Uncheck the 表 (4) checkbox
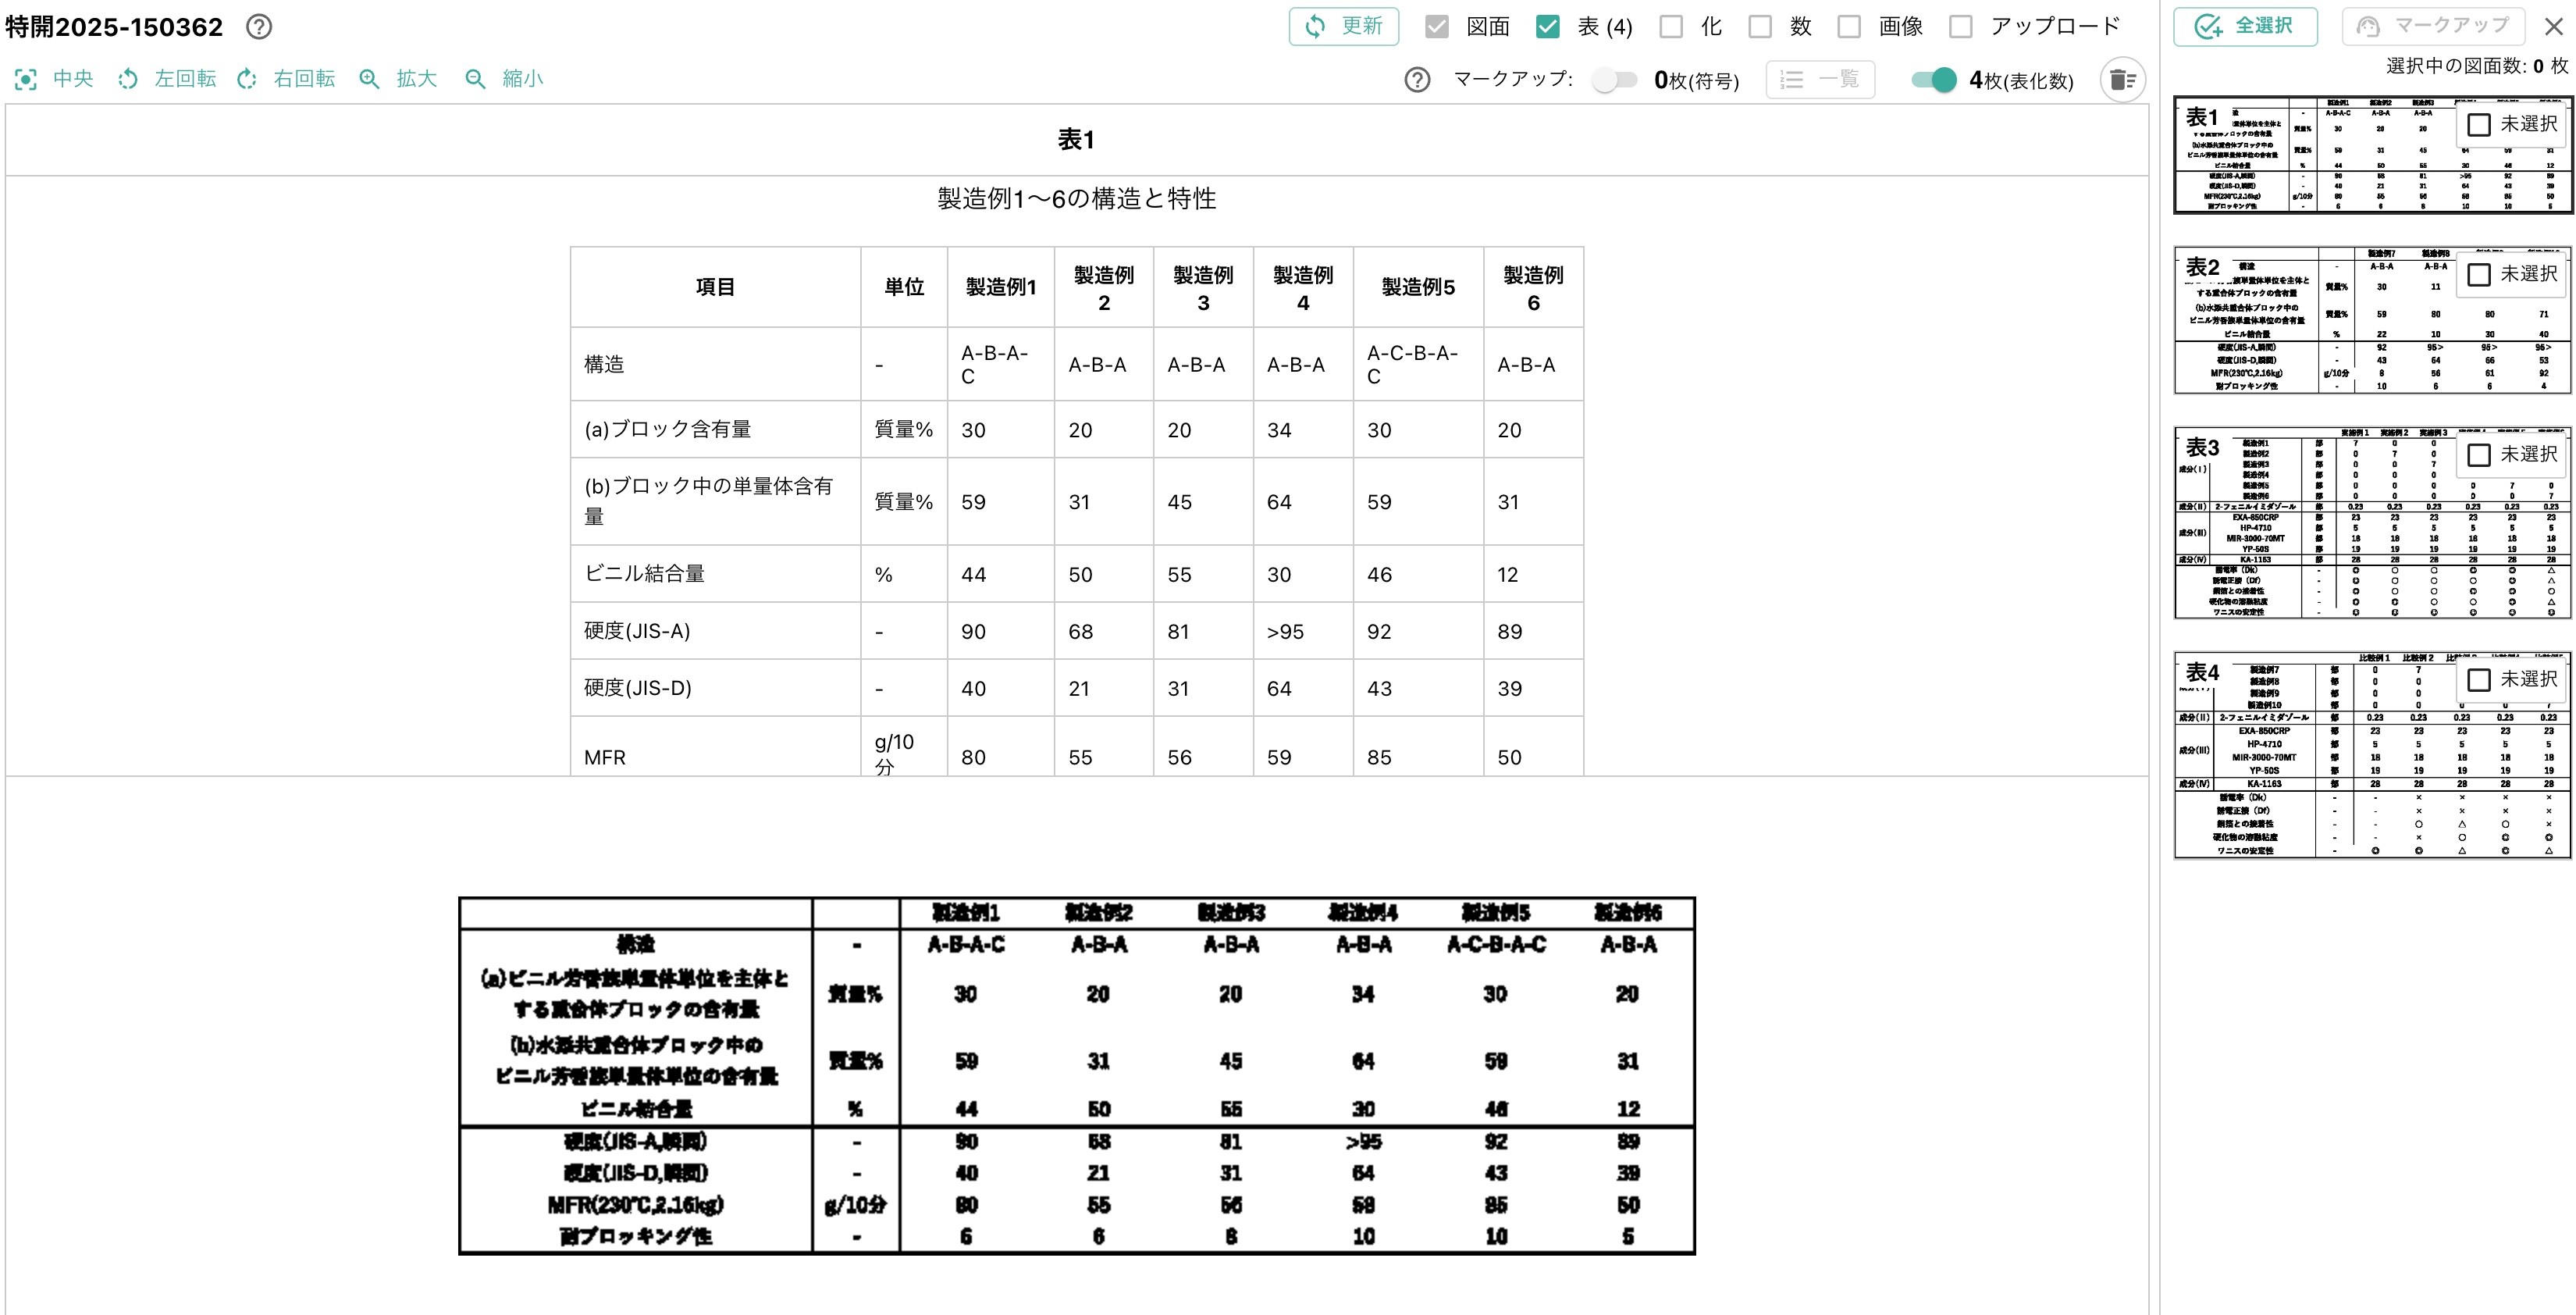2576x1315 pixels. 1547,27
